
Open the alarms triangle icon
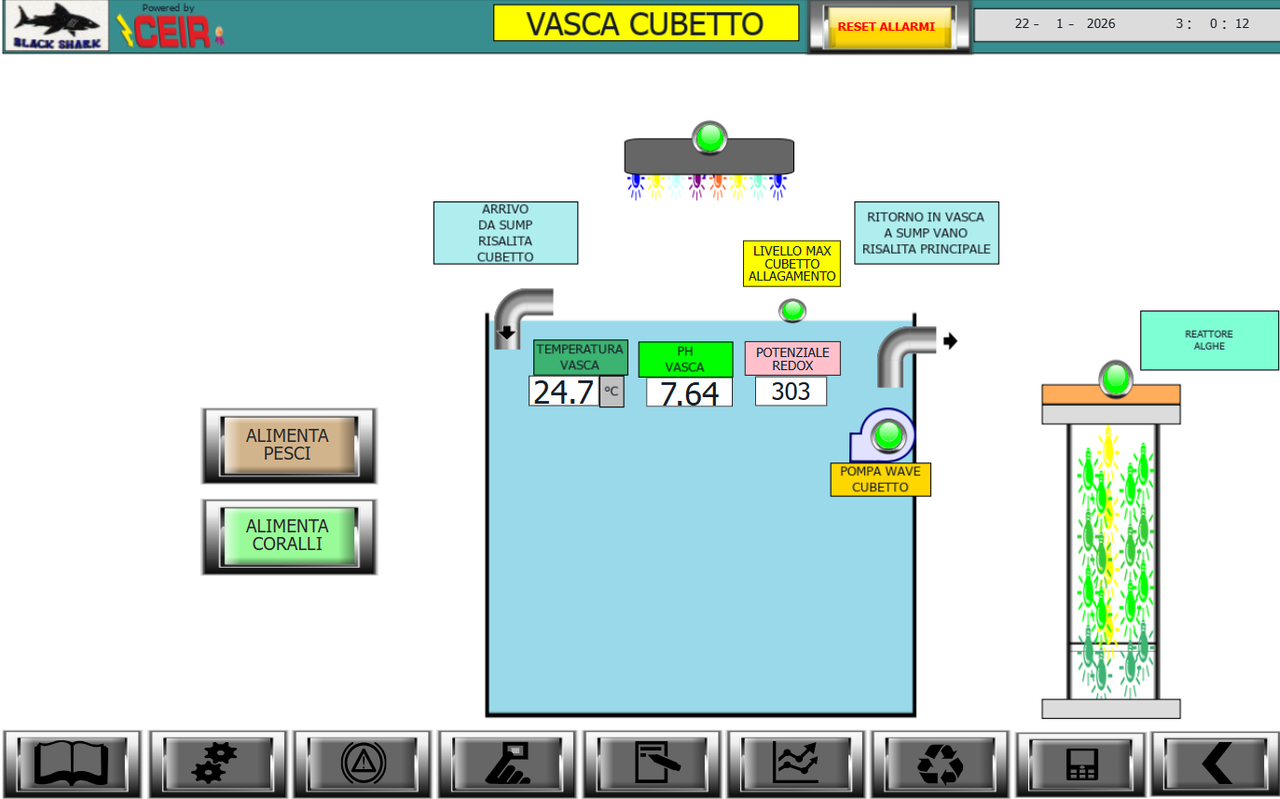click(361, 762)
